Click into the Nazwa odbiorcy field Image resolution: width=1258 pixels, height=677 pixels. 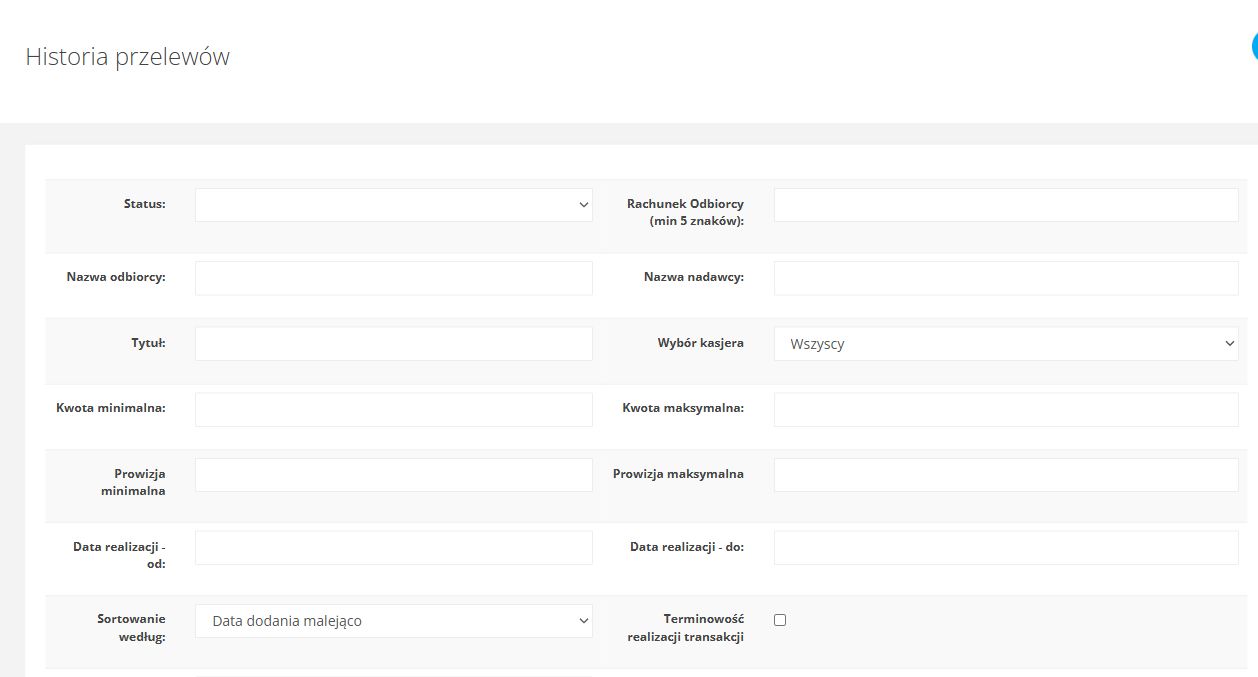tap(393, 278)
